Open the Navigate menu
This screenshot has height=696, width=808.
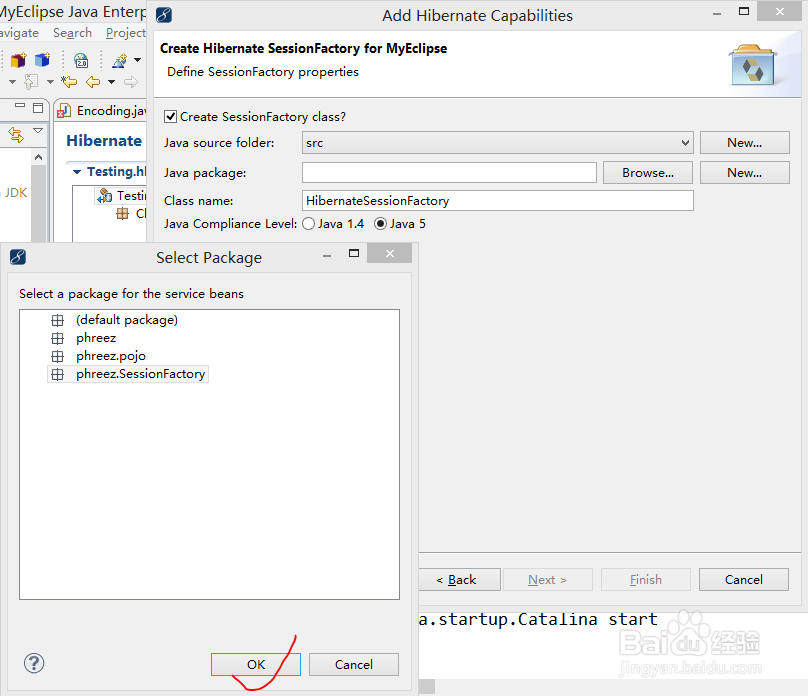(x=19, y=33)
